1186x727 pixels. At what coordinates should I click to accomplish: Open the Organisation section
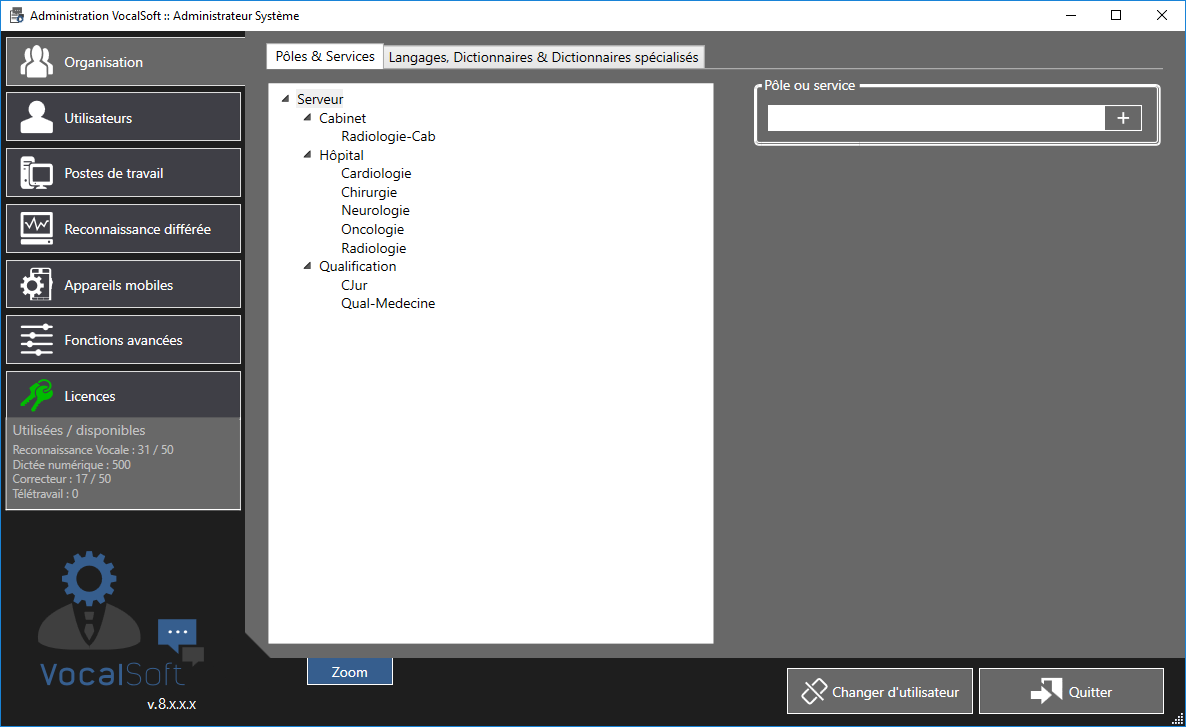point(124,61)
